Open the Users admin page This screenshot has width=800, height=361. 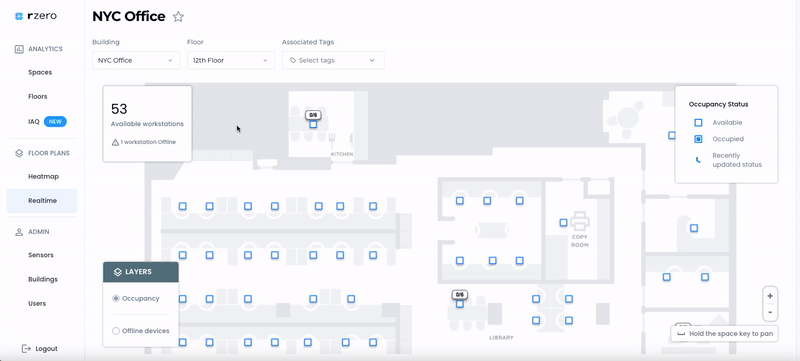click(x=37, y=303)
